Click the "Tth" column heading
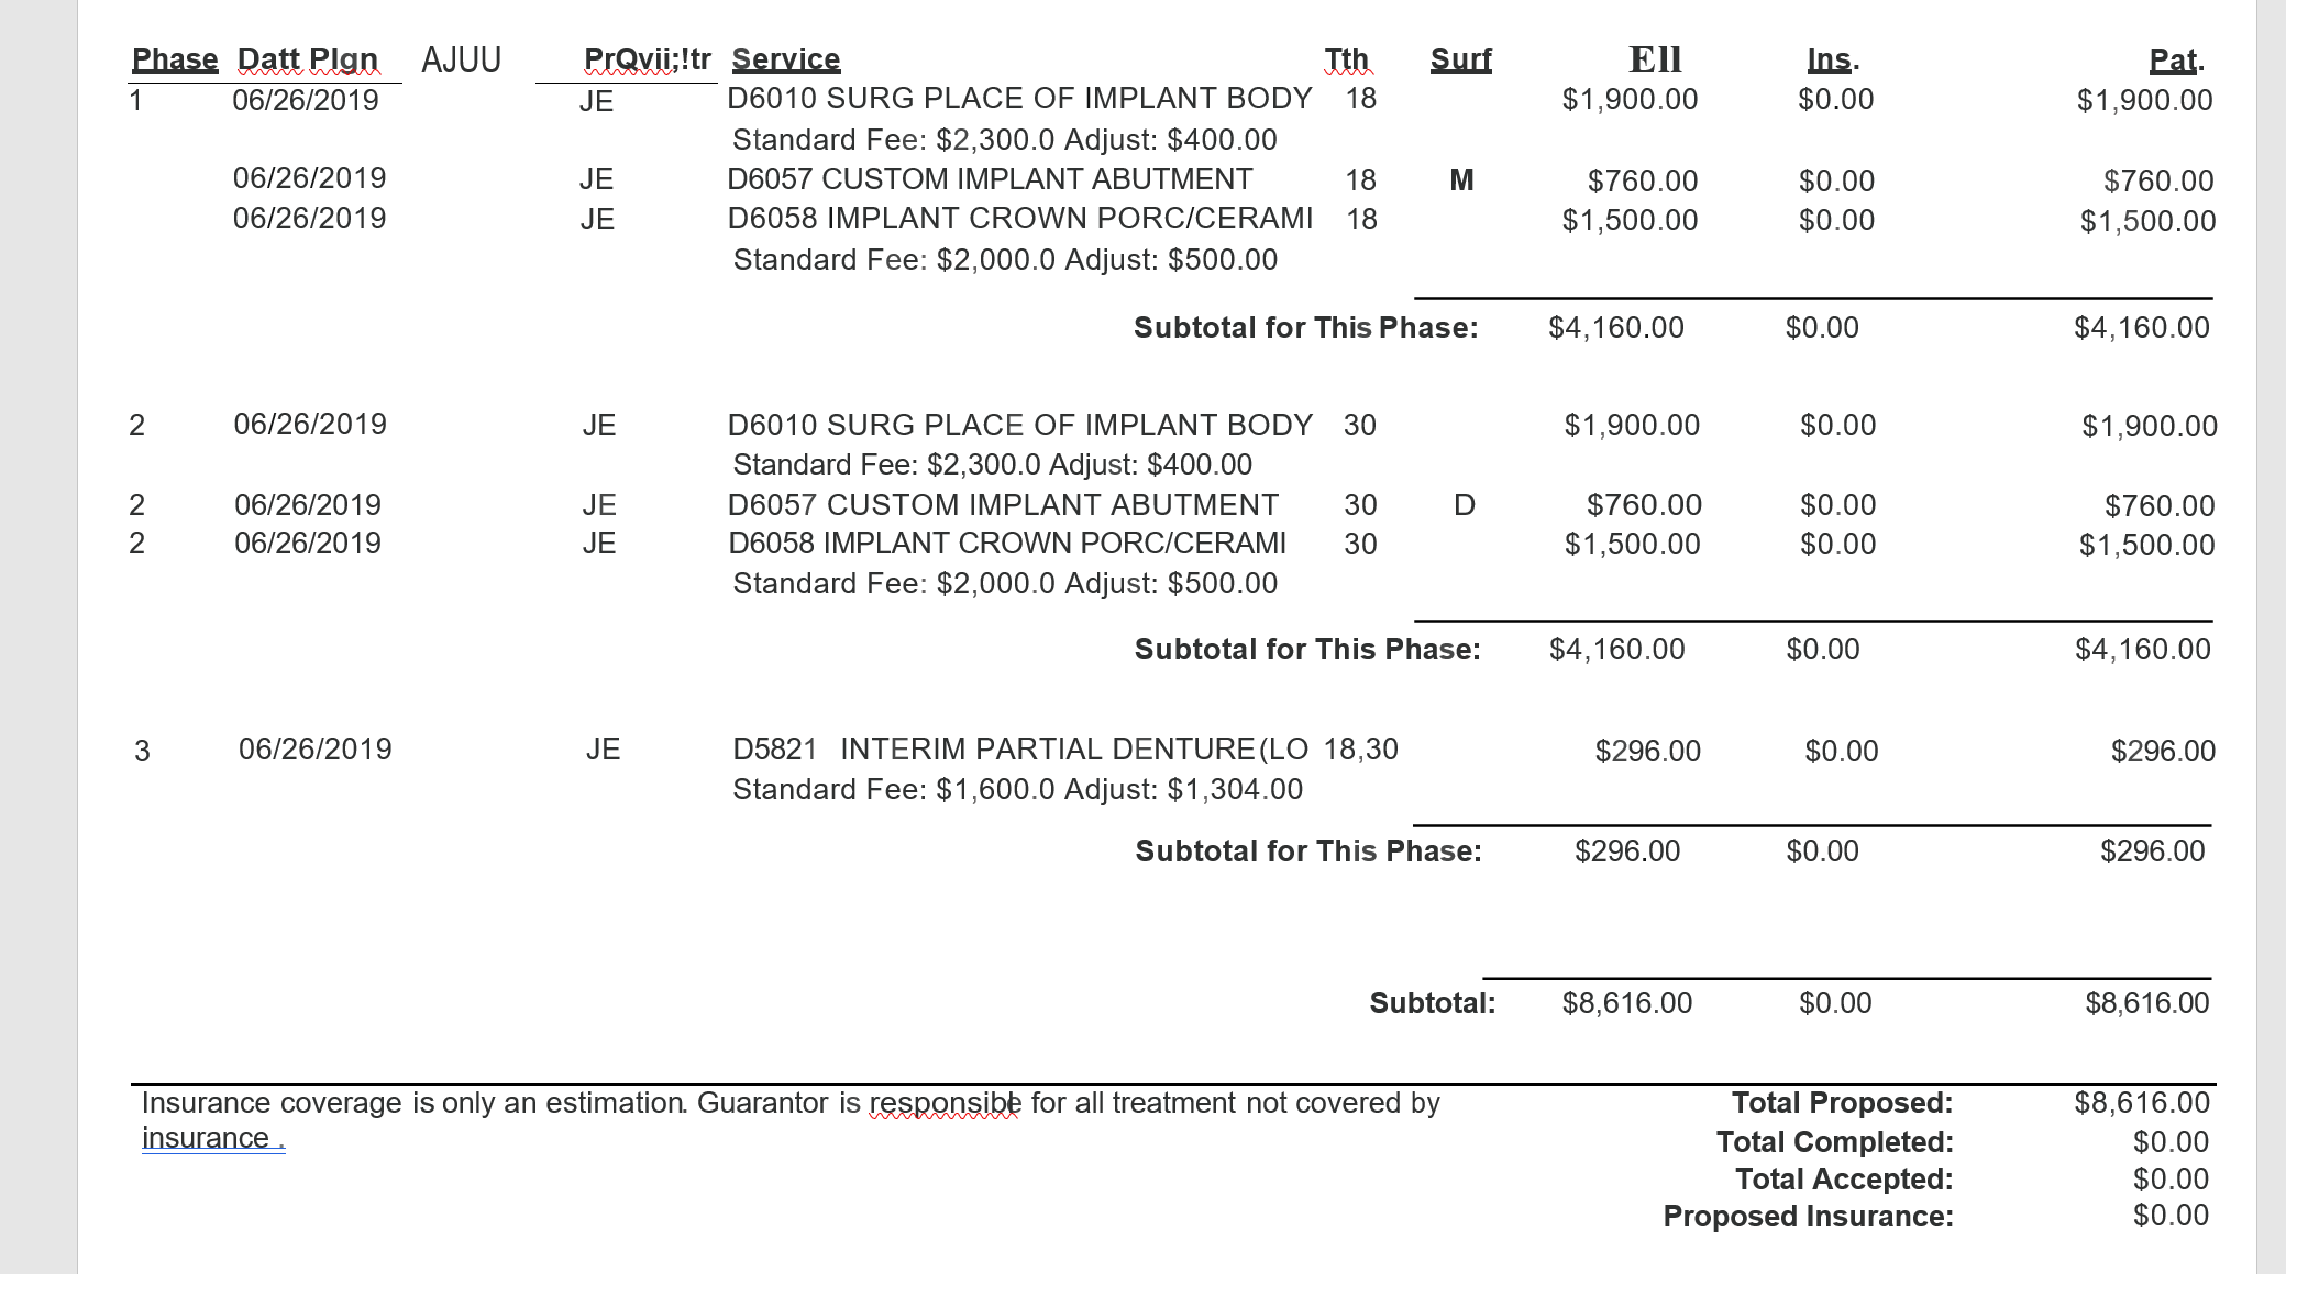Image resolution: width=2304 pixels, height=1296 pixels. [x=1347, y=60]
